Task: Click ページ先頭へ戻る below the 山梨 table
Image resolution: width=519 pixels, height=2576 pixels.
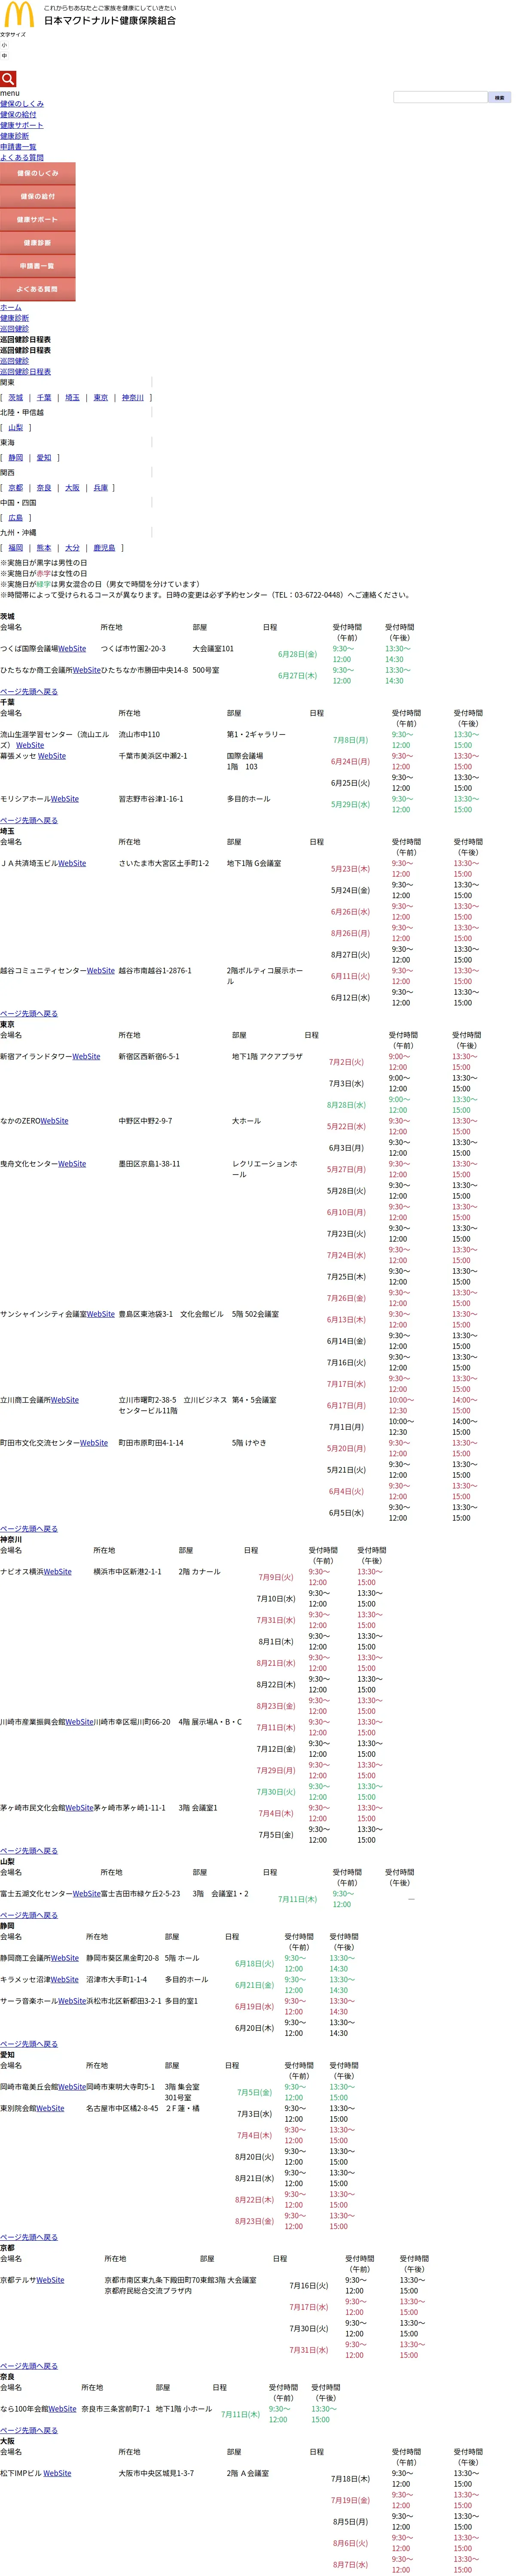Action: [x=29, y=1915]
